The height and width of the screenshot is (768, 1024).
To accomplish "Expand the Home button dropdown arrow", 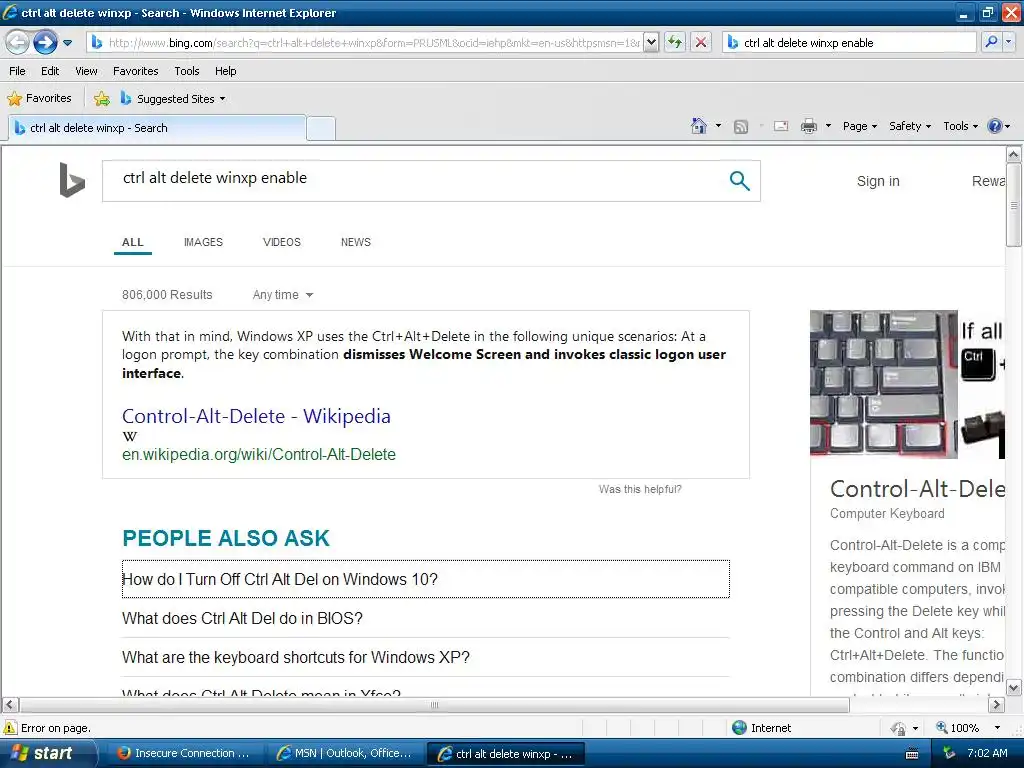I will [718, 126].
